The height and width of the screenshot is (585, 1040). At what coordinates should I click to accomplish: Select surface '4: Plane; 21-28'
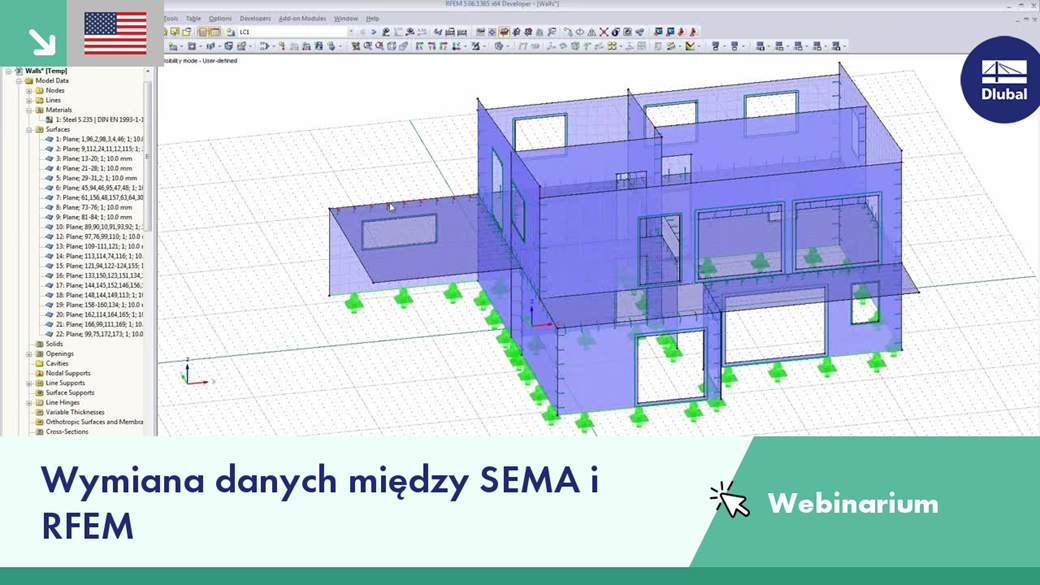point(94,168)
